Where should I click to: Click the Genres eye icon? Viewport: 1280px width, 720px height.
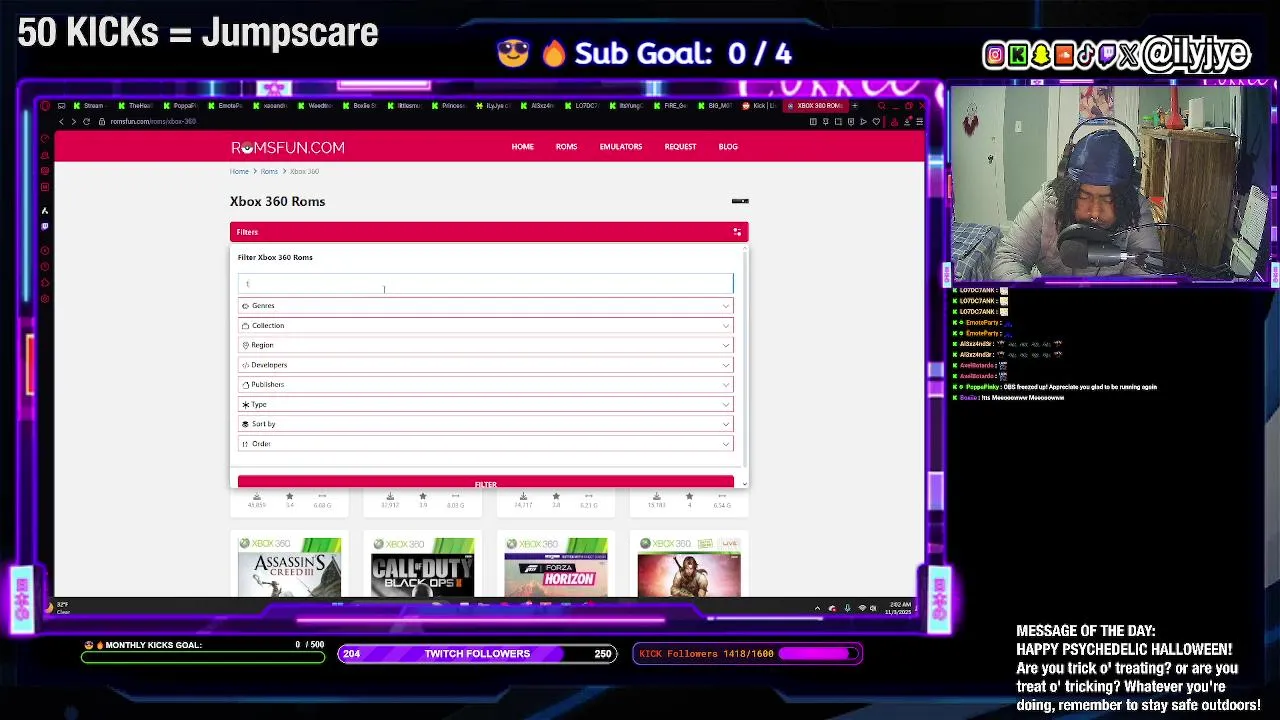(x=245, y=306)
